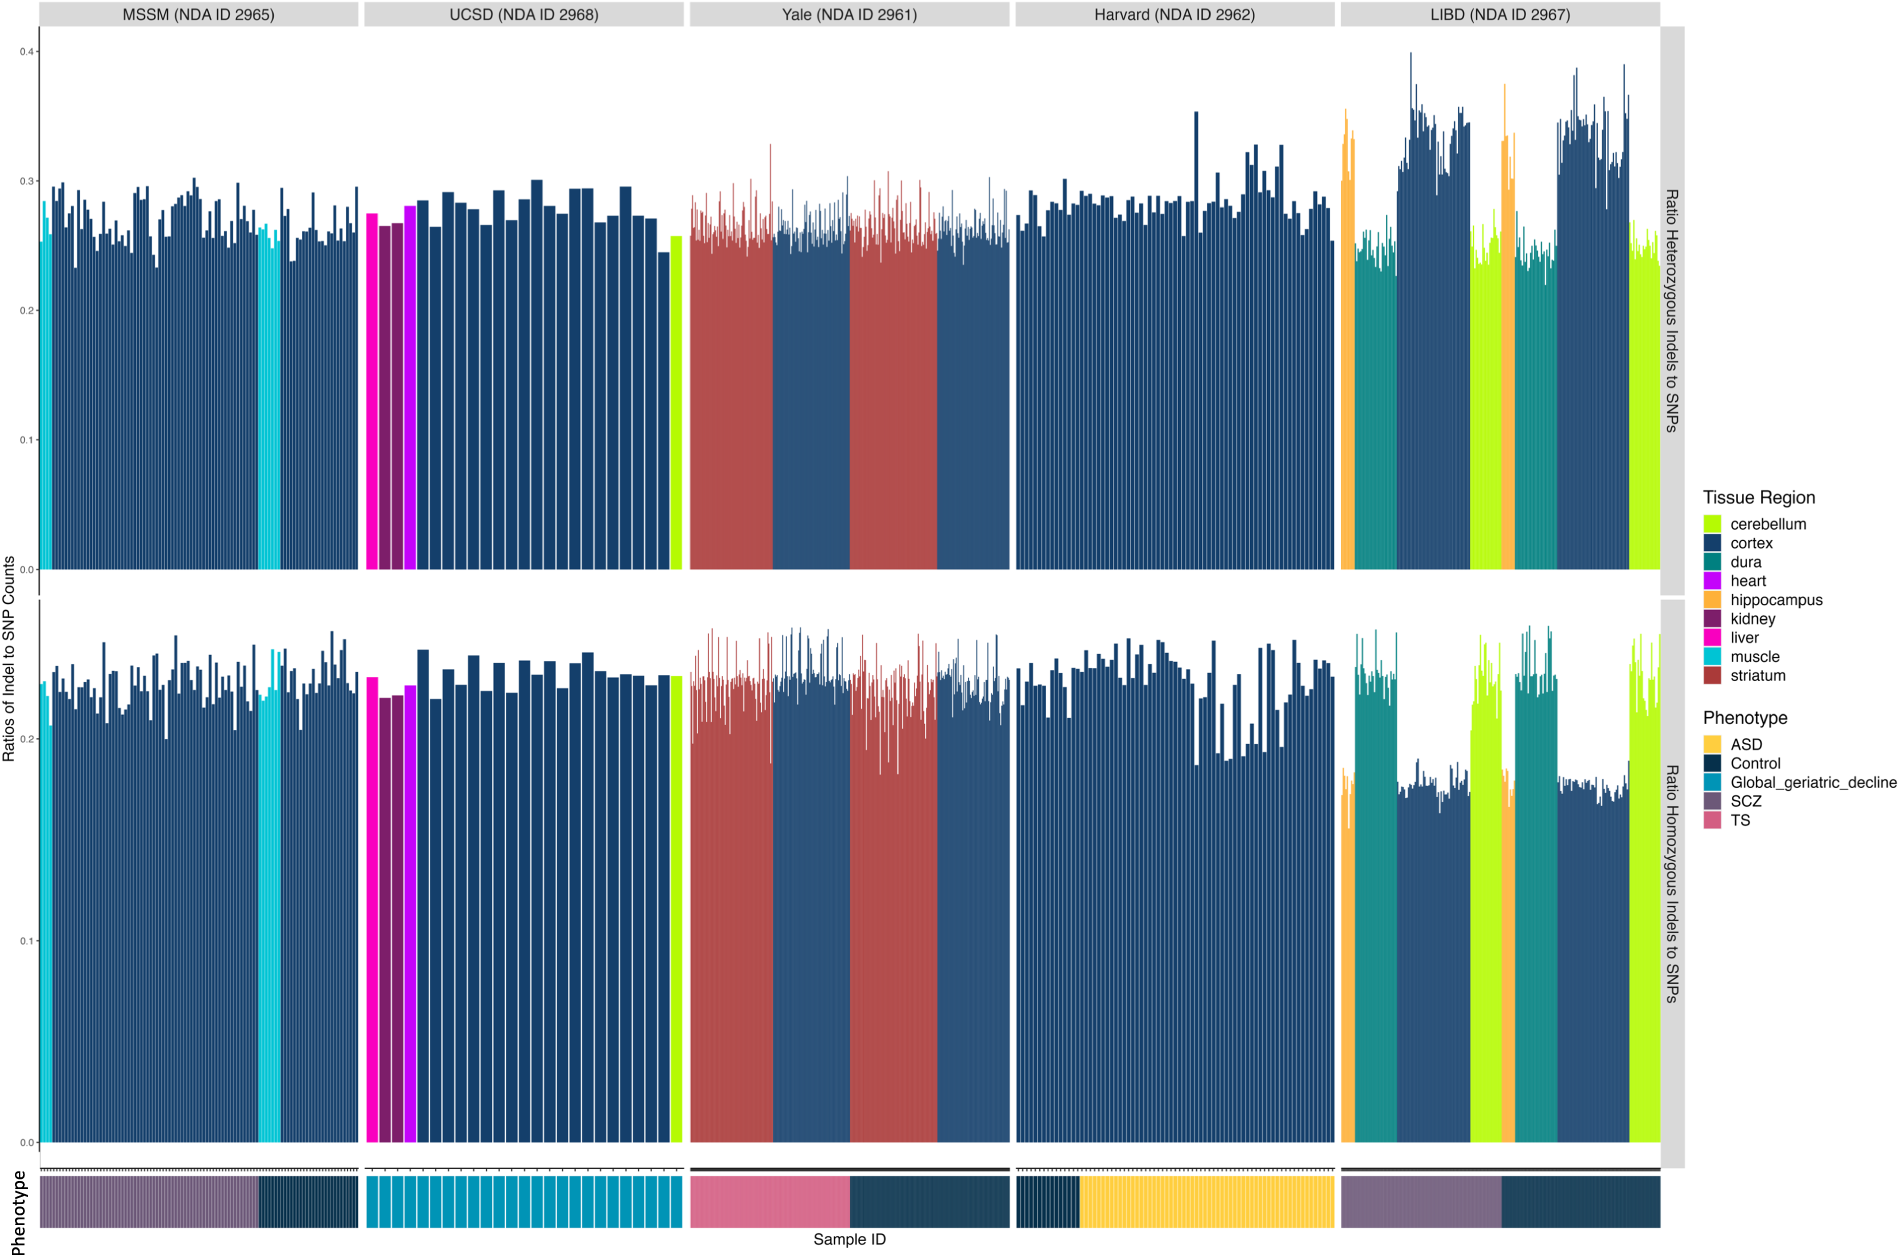Image resolution: width=1900 pixels, height=1255 pixels.
Task: Click the SCZ phenotype strip segment under LIBD
Action: pos(1421,1202)
